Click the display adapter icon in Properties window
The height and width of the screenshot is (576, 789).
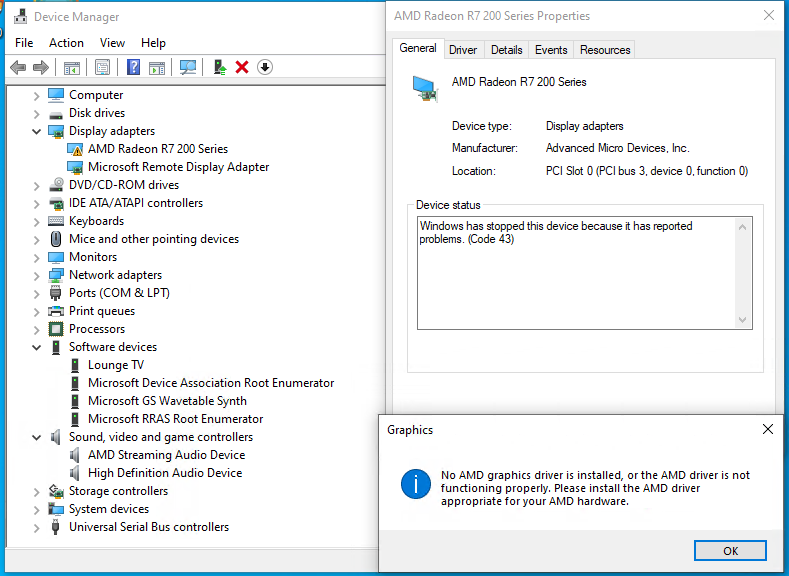click(x=425, y=89)
